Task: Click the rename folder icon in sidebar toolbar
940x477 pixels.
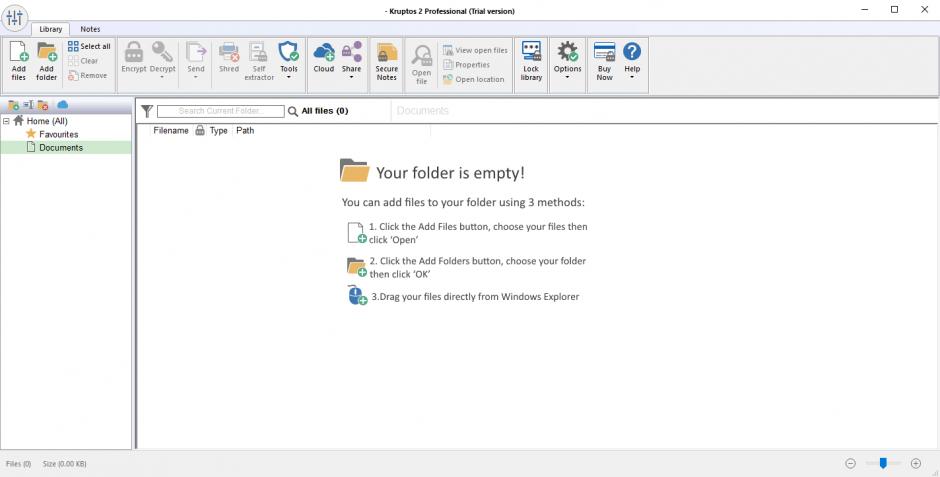Action: click(28, 105)
